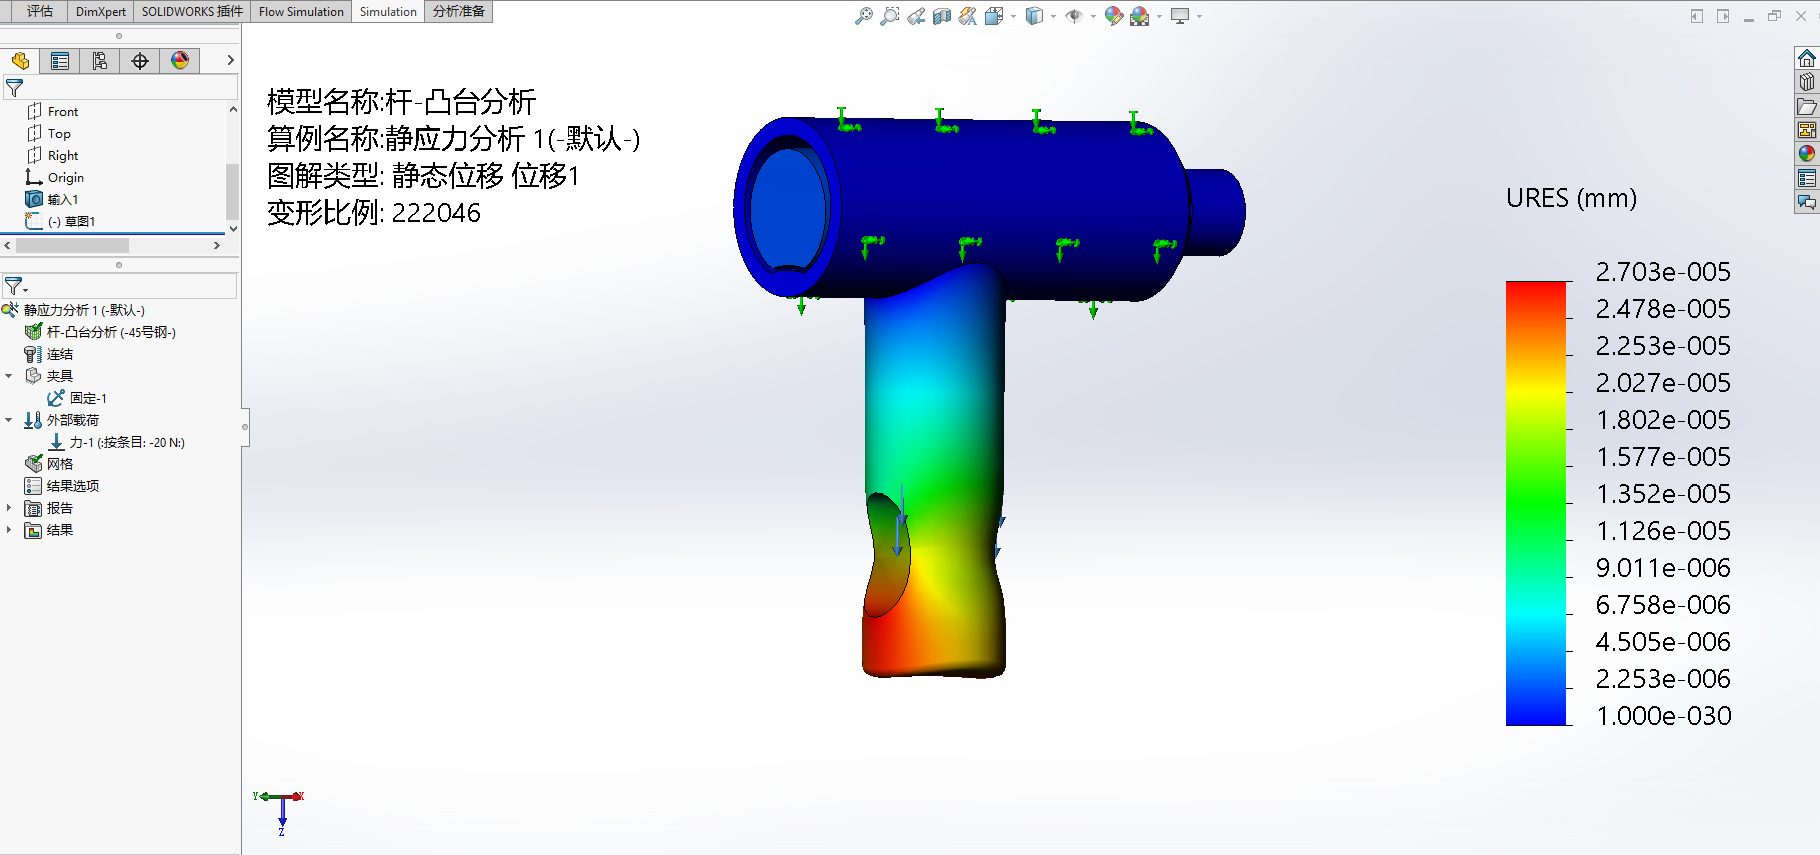Click the upper tree filter funnel icon
The image size is (1820, 855).
click(14, 88)
